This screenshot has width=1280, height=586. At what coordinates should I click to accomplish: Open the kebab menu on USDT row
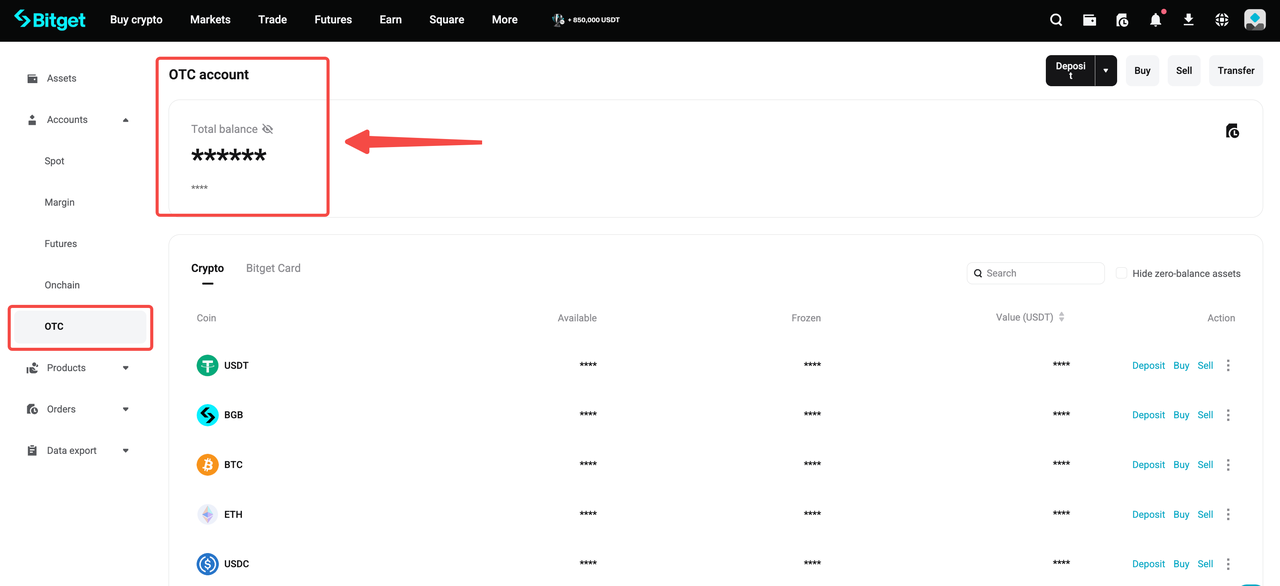1228,365
